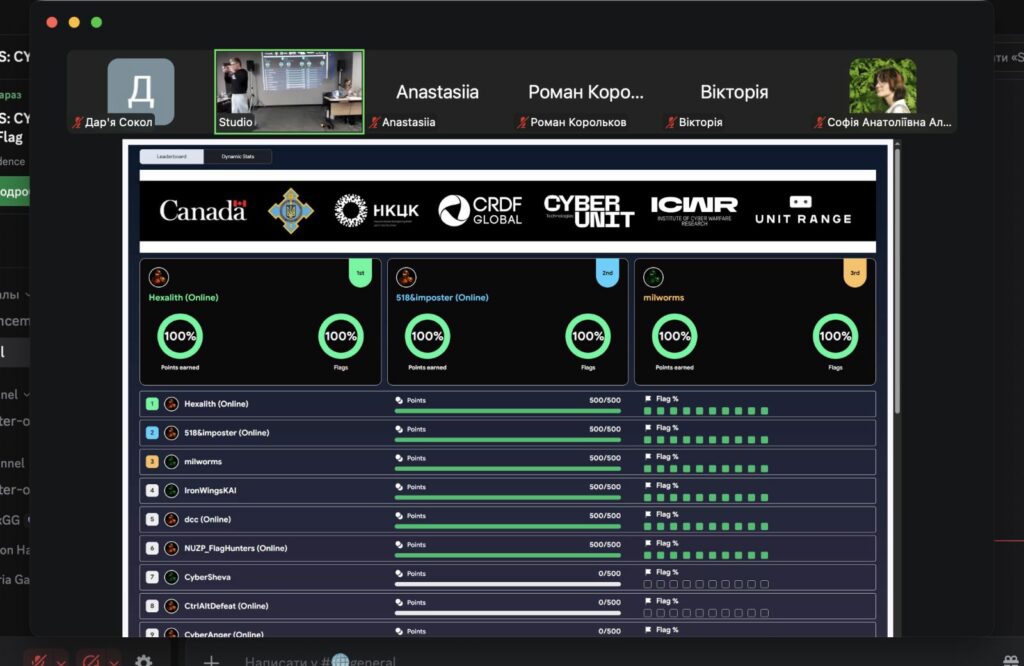Click the IronWingsKAI row avatar icon
Image resolution: width=1024 pixels, height=666 pixels.
pyautogui.click(x=171, y=491)
